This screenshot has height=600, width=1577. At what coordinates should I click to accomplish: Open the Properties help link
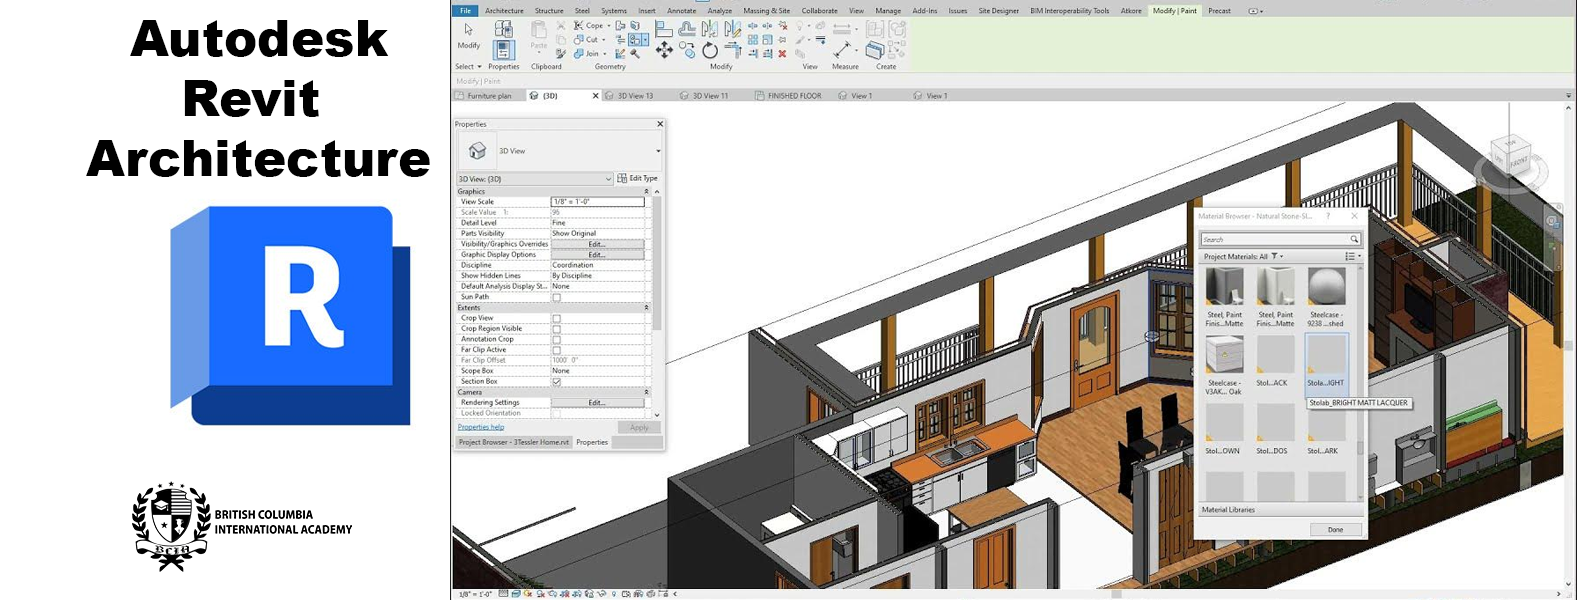pyautogui.click(x=481, y=427)
